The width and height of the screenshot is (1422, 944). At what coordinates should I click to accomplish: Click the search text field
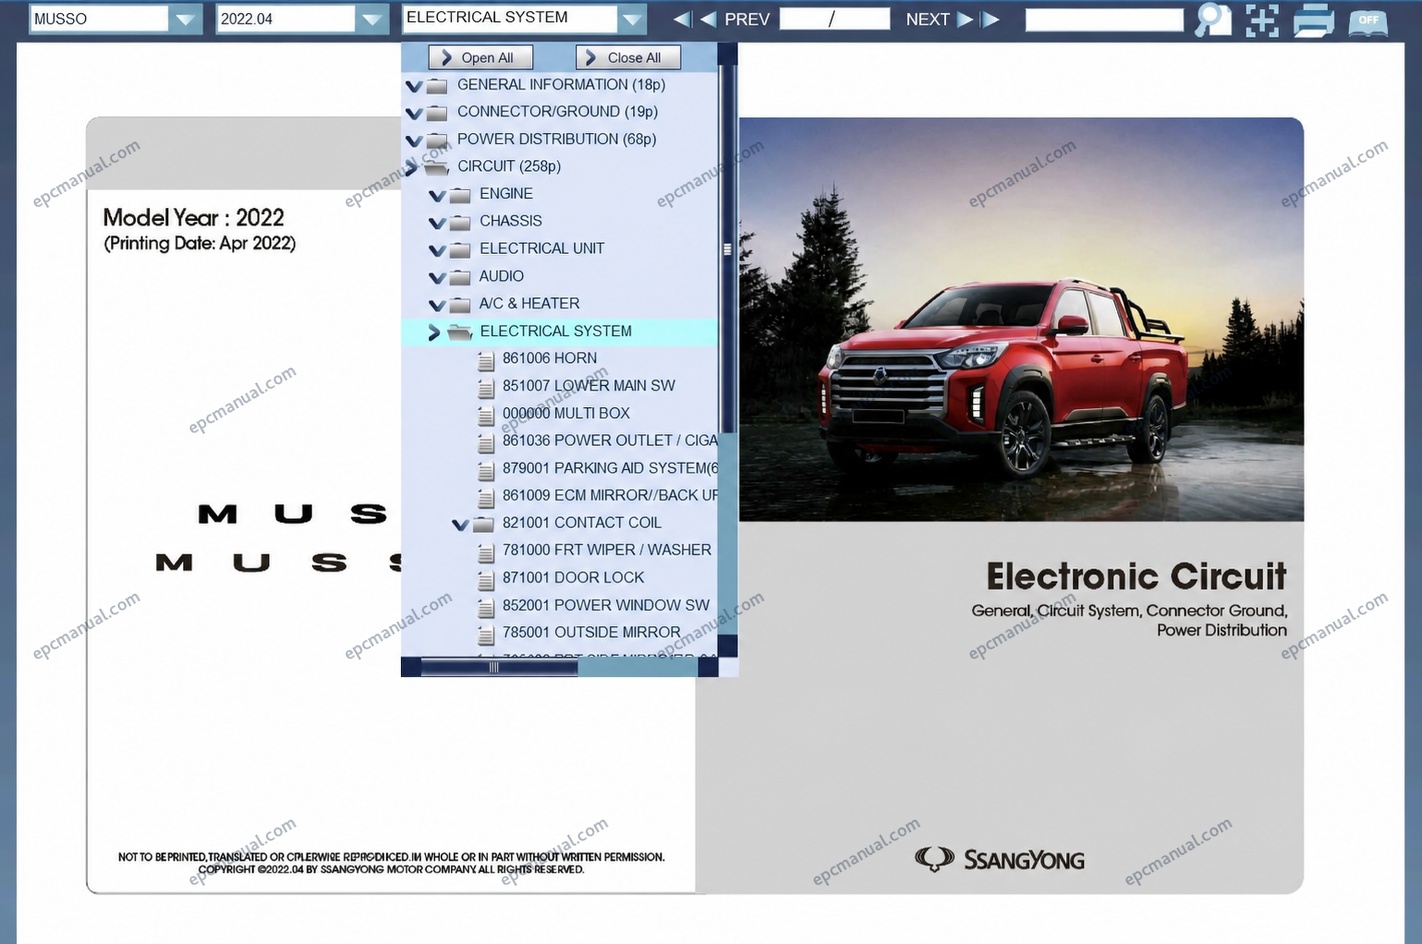1104,19
